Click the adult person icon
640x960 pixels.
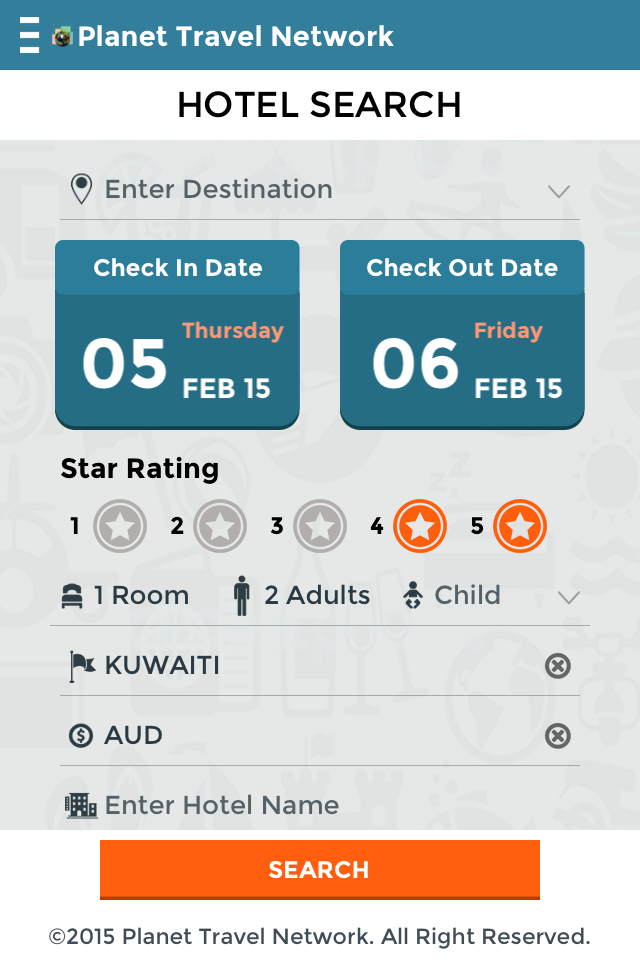[241, 596]
